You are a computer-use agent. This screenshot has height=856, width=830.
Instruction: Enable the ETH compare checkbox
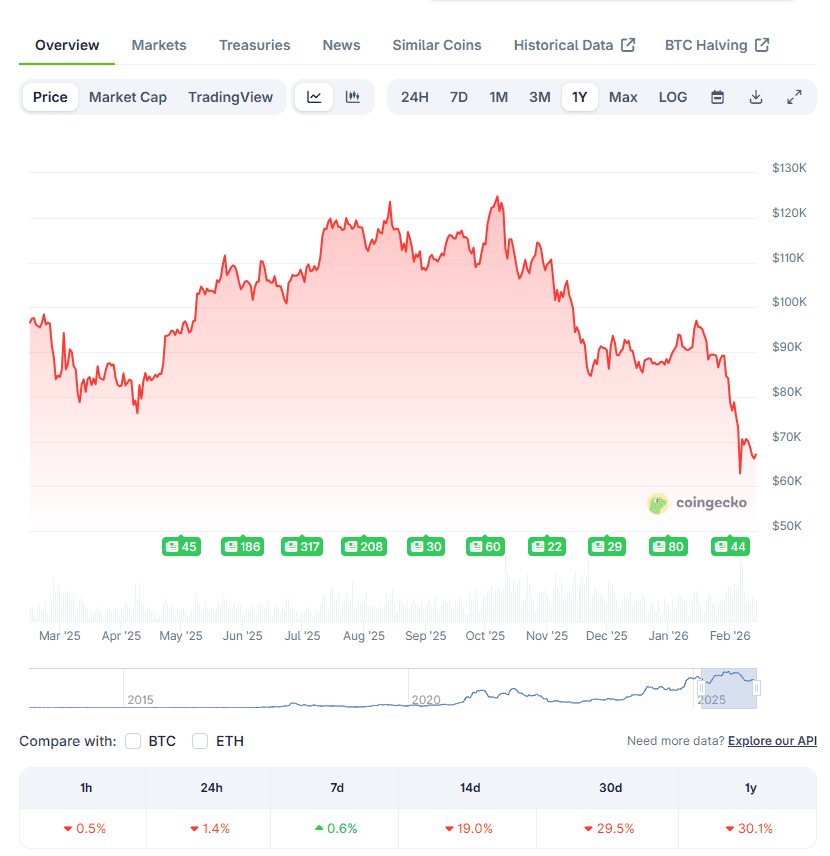coord(200,741)
